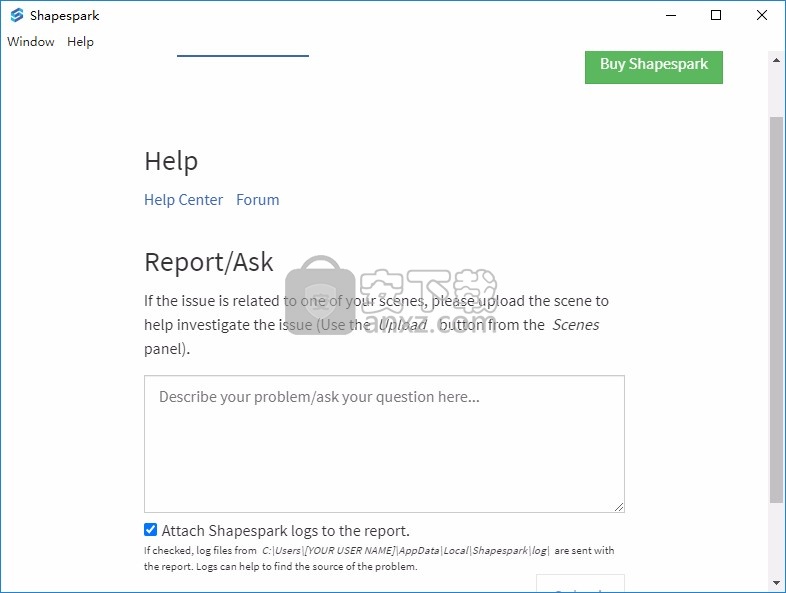
Task: Click the log path 'C:\Users\[YOUR USER NAME]' text
Action: click(329, 550)
